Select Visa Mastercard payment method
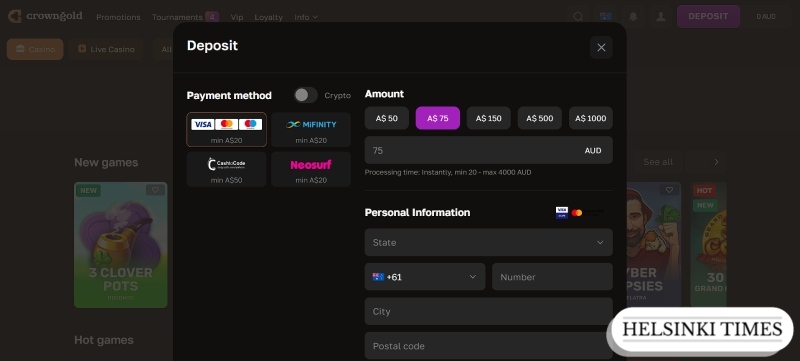This screenshot has width=800, height=361. 227,130
